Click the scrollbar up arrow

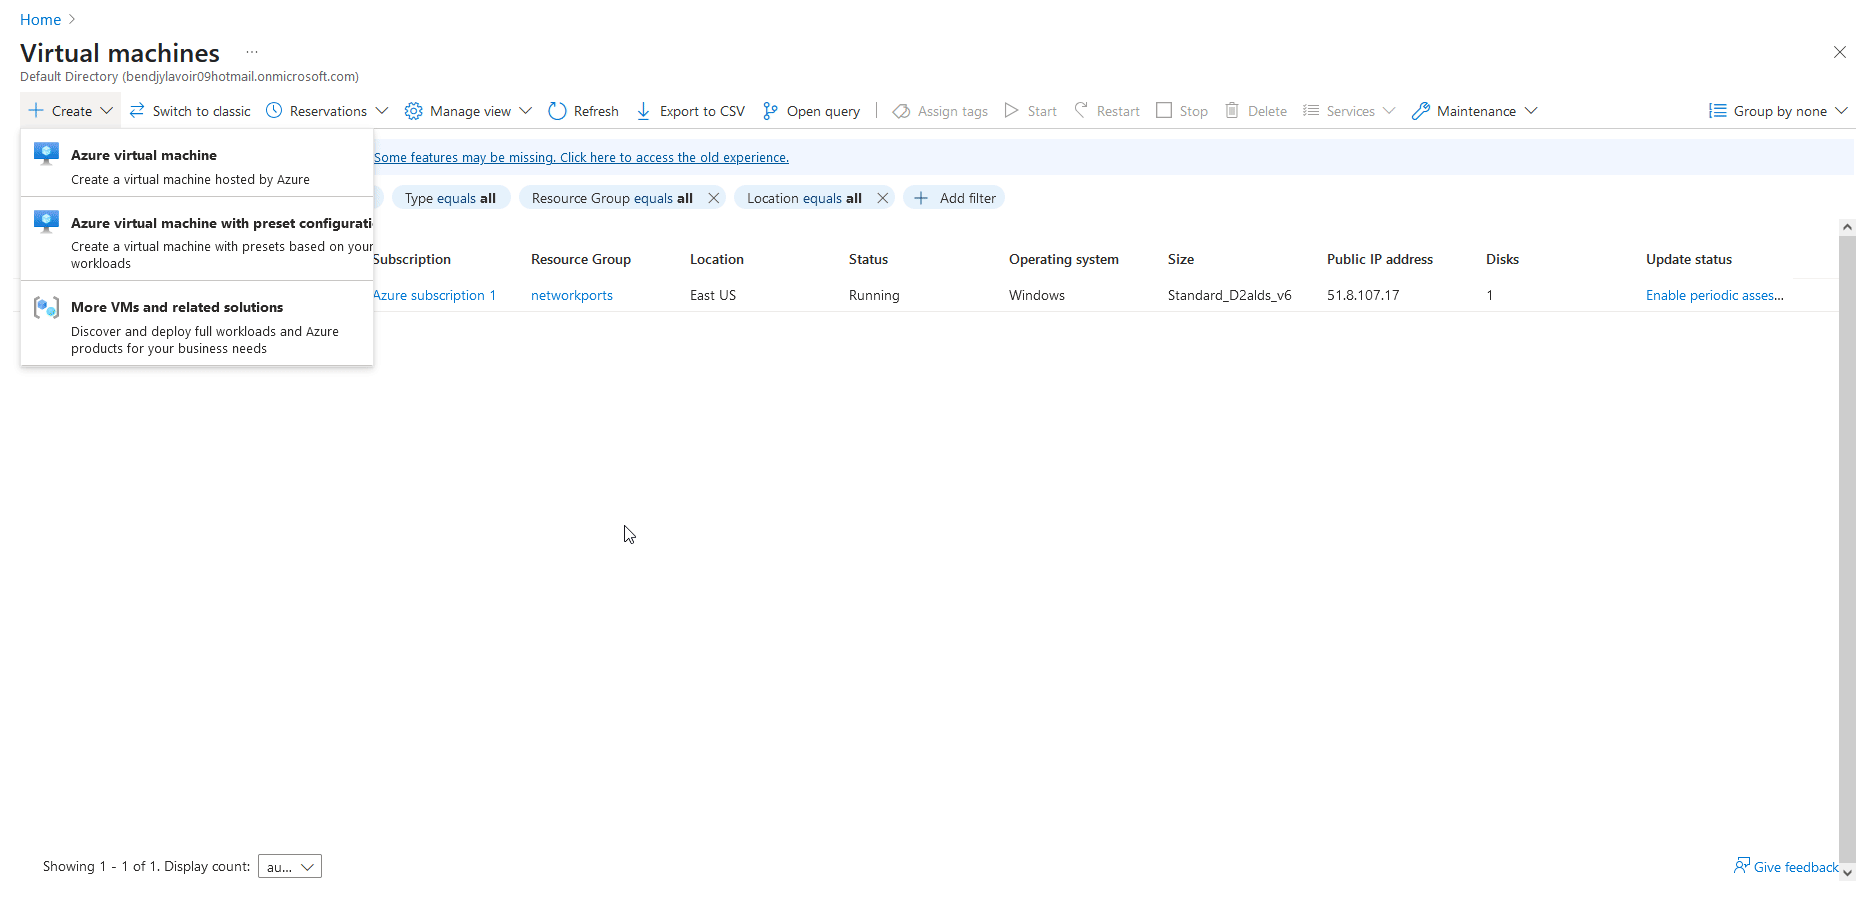[1847, 227]
